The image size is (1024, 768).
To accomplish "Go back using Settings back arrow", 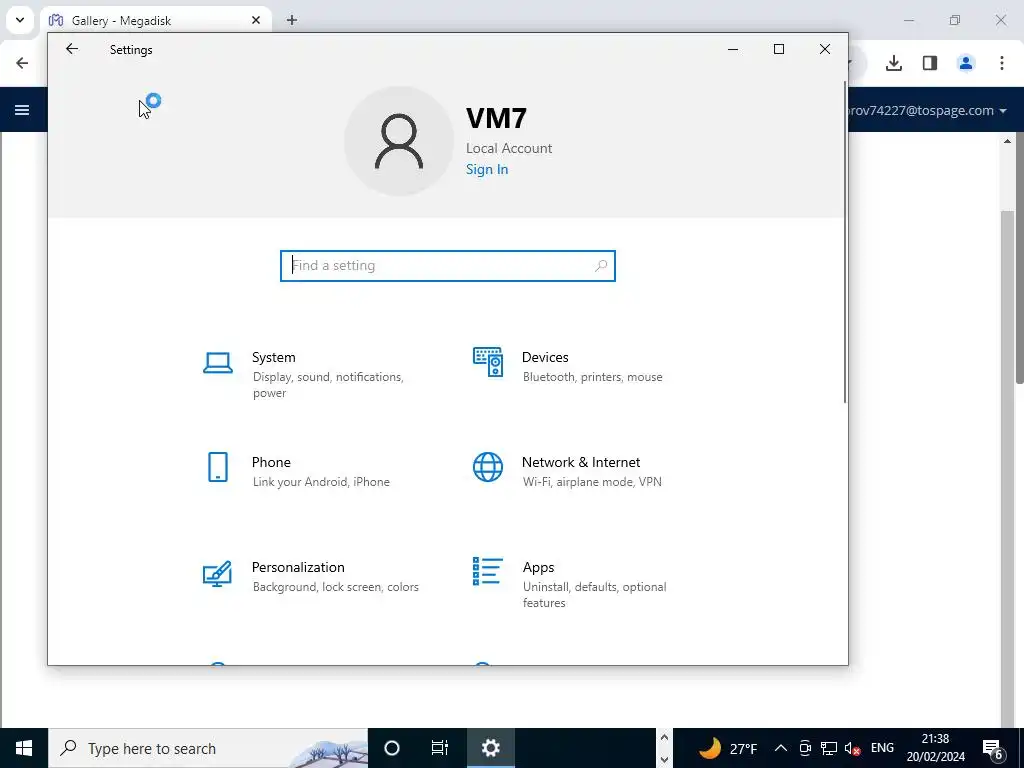I will 72,49.
